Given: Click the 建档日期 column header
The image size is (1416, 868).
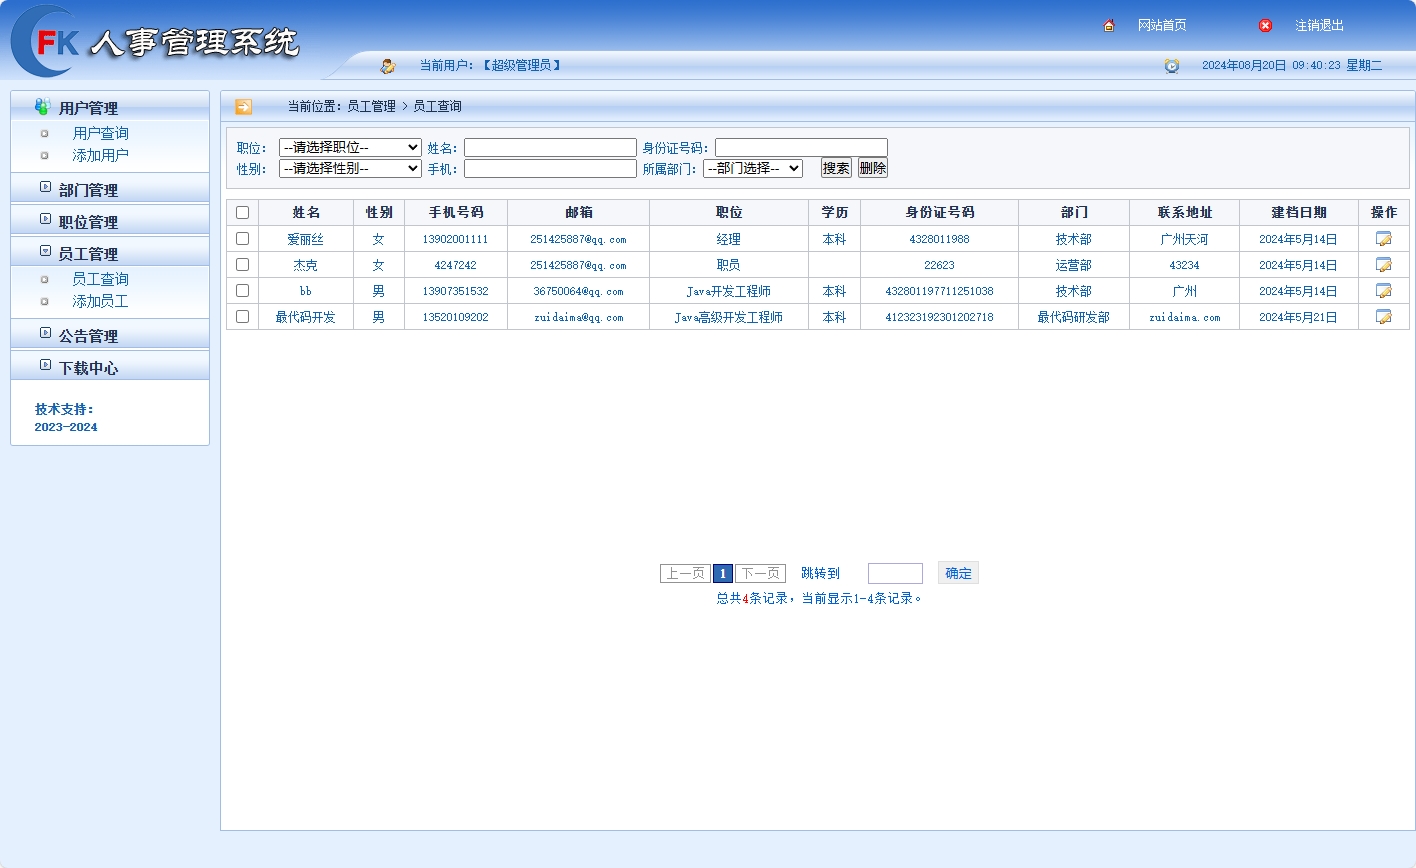Looking at the screenshot, I should coord(1298,212).
